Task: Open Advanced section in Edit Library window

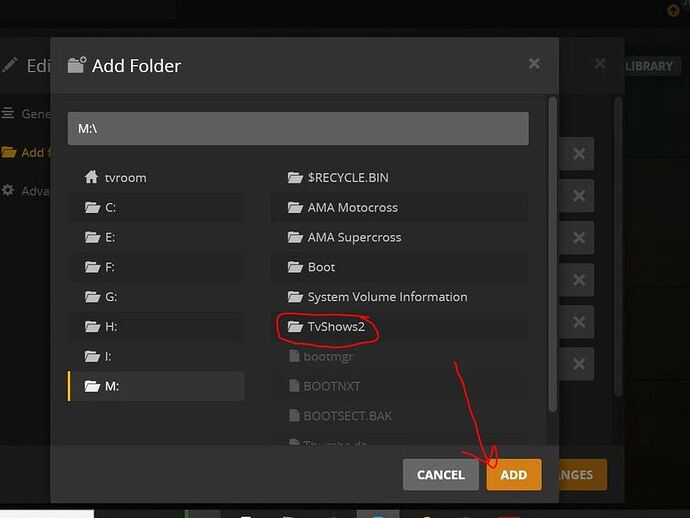Action: pos(26,191)
